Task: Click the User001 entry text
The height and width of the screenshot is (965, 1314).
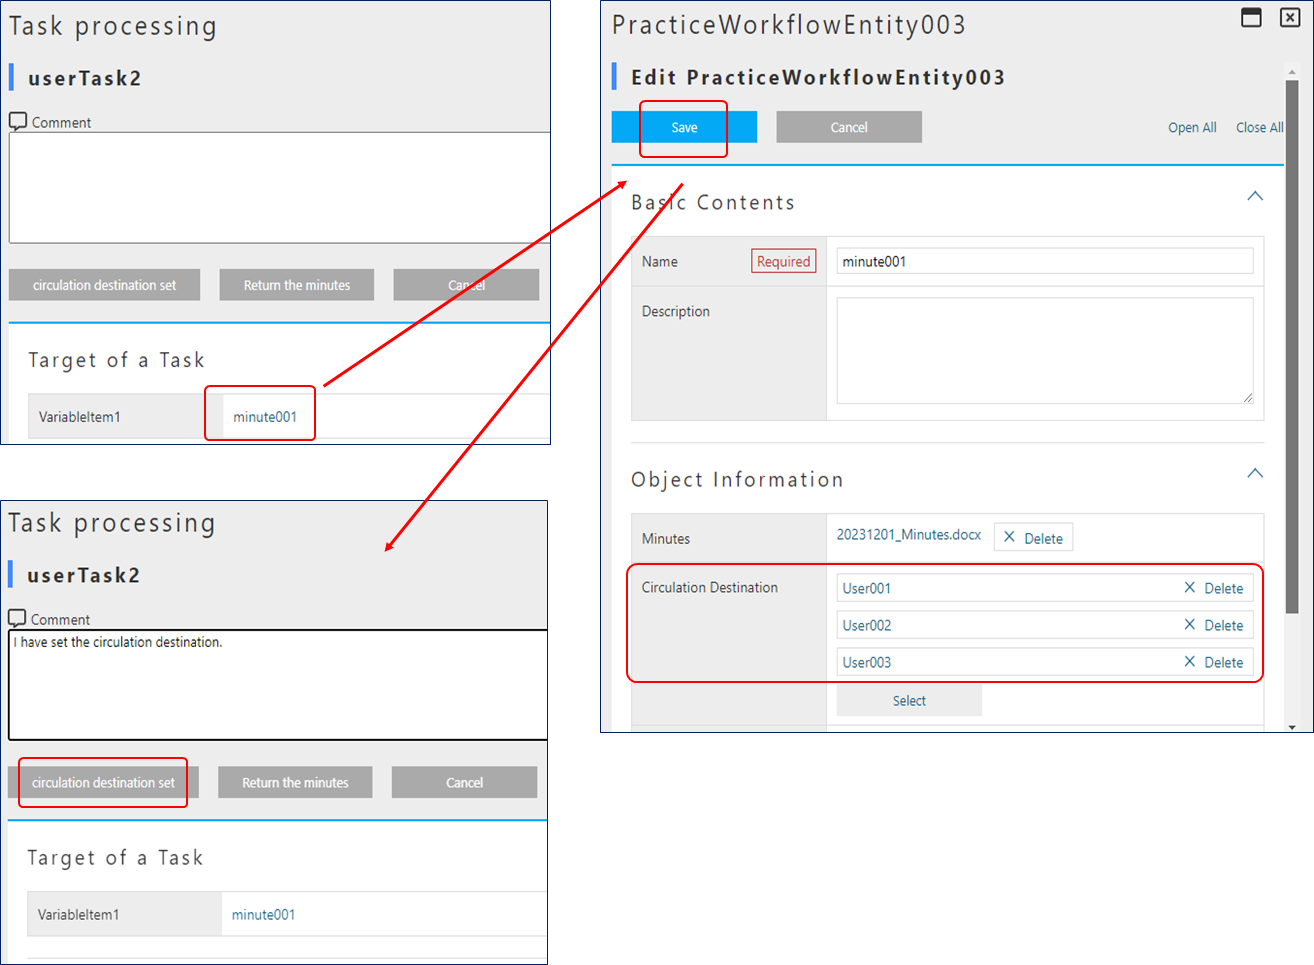Action: [x=866, y=588]
